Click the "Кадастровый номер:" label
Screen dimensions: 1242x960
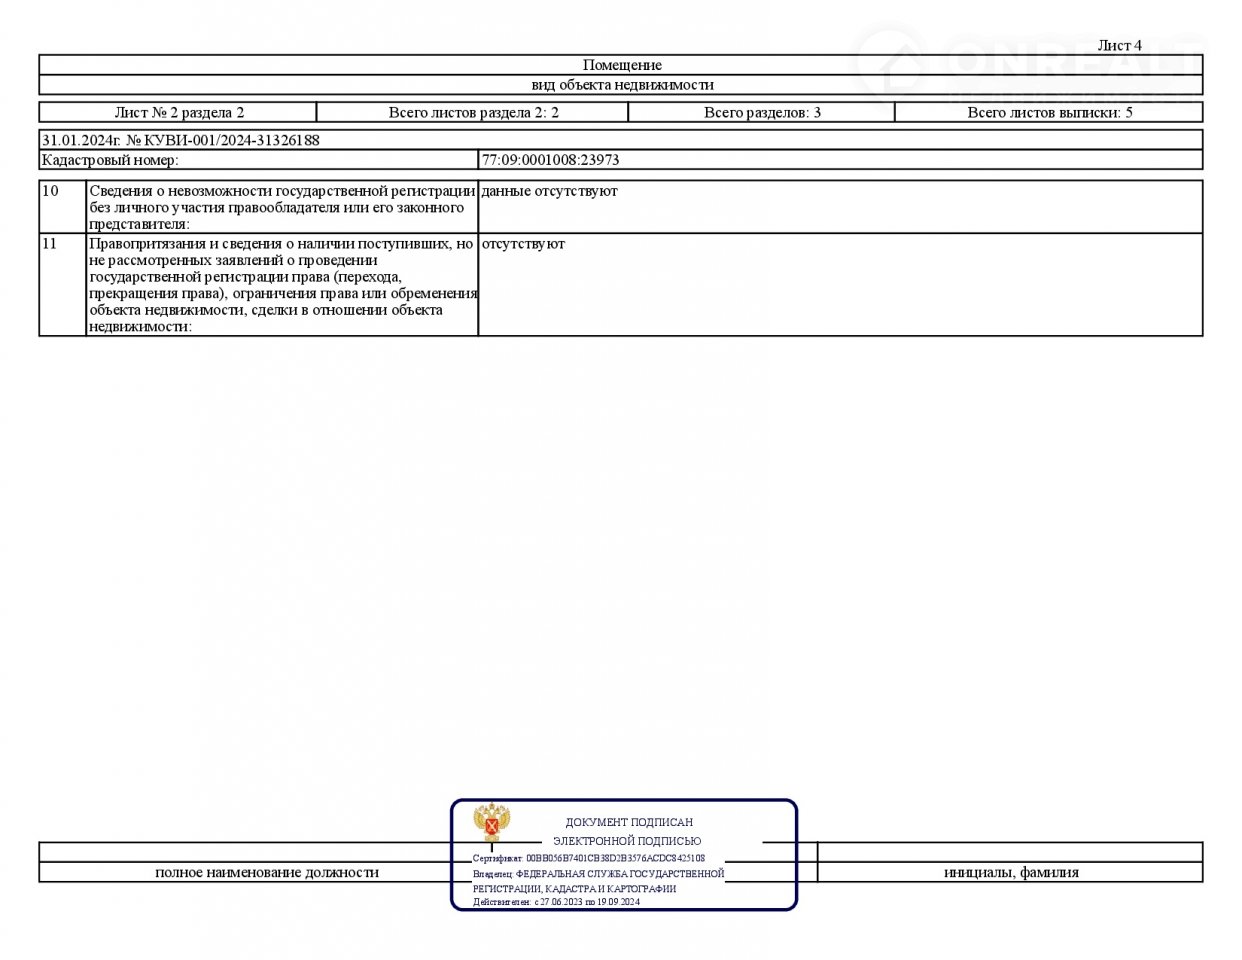coord(110,160)
